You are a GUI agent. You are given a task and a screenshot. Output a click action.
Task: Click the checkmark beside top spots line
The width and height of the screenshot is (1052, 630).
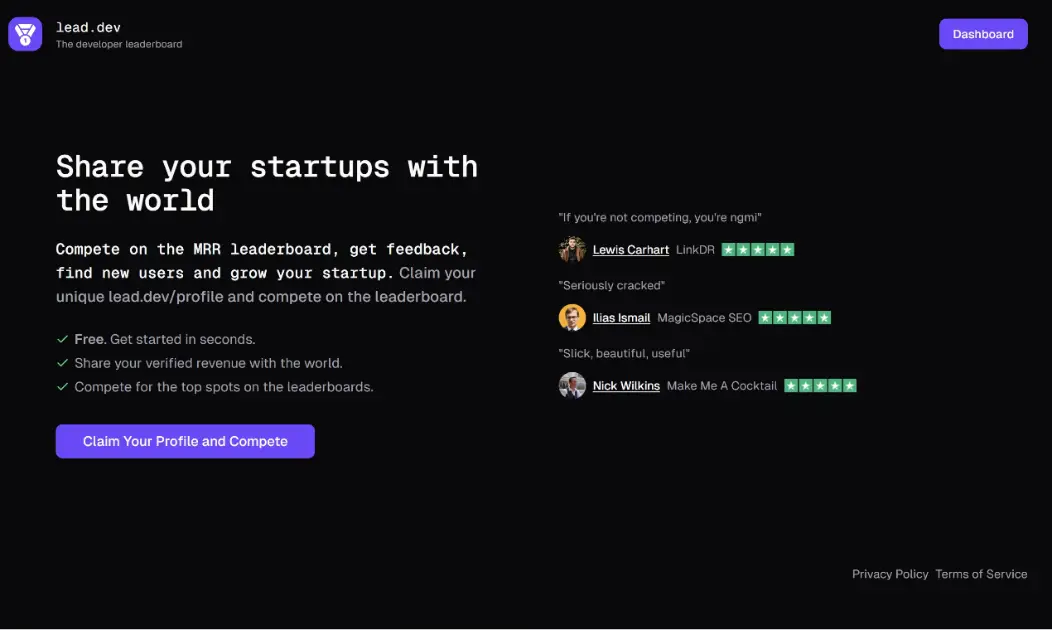[x=62, y=386]
